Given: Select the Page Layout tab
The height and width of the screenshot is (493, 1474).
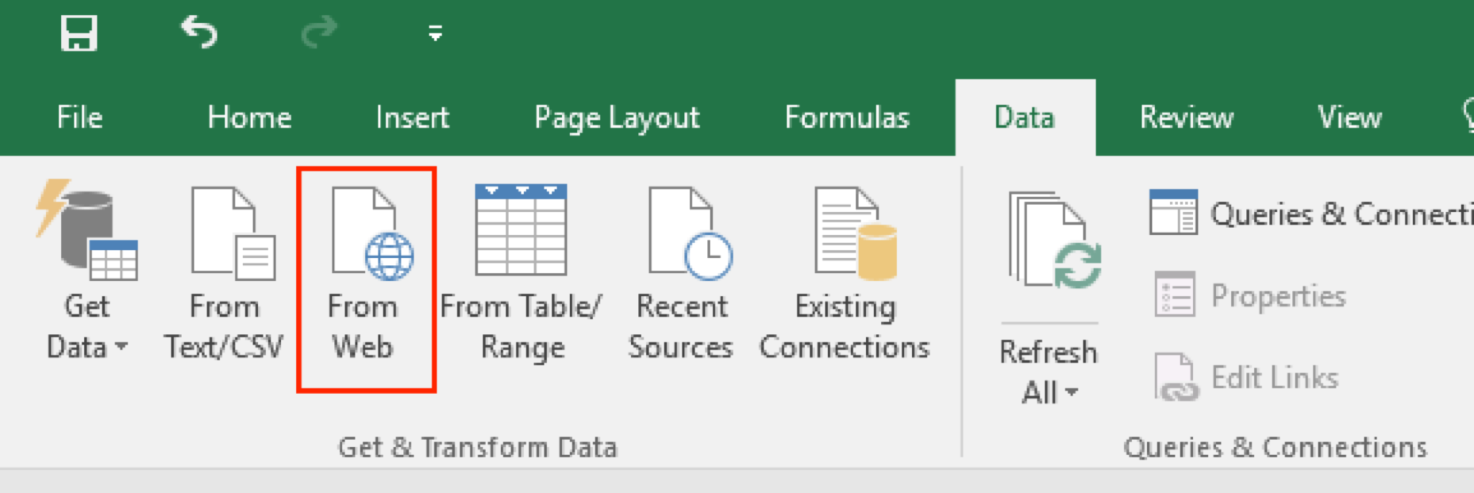Looking at the screenshot, I should point(617,118).
